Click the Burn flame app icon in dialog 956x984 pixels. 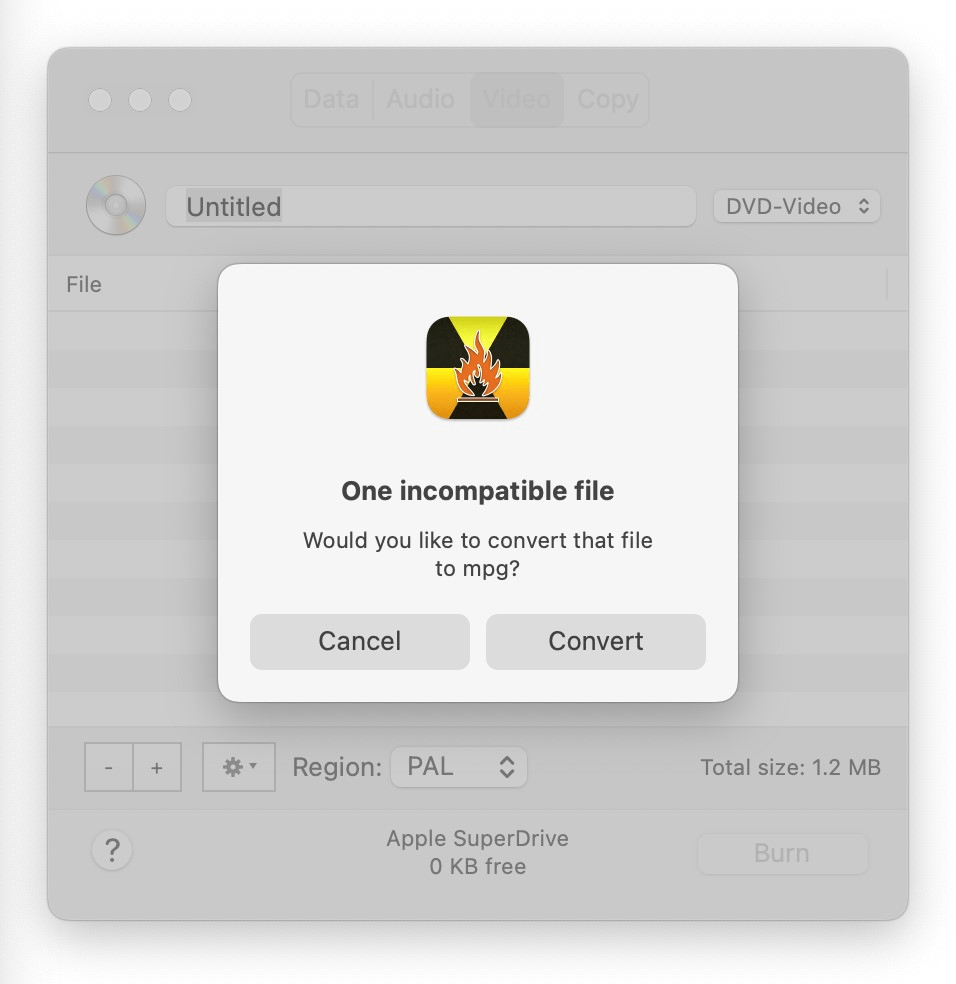pyautogui.click(x=478, y=368)
